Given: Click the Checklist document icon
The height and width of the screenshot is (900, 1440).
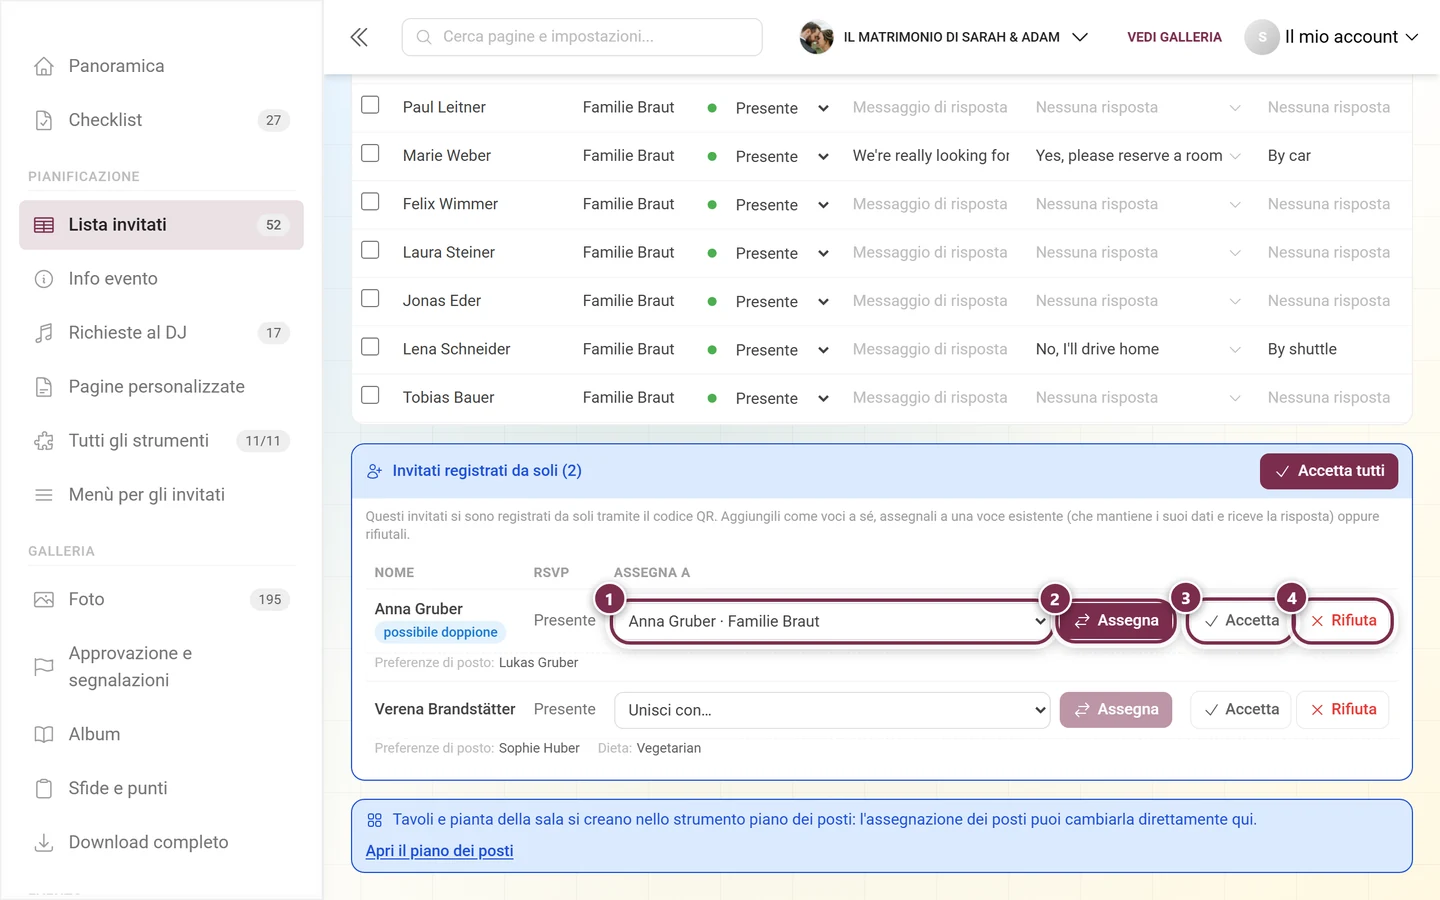Looking at the screenshot, I should (44, 120).
